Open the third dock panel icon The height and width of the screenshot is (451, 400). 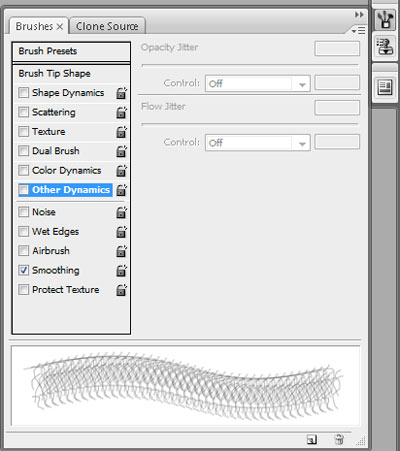[x=385, y=87]
